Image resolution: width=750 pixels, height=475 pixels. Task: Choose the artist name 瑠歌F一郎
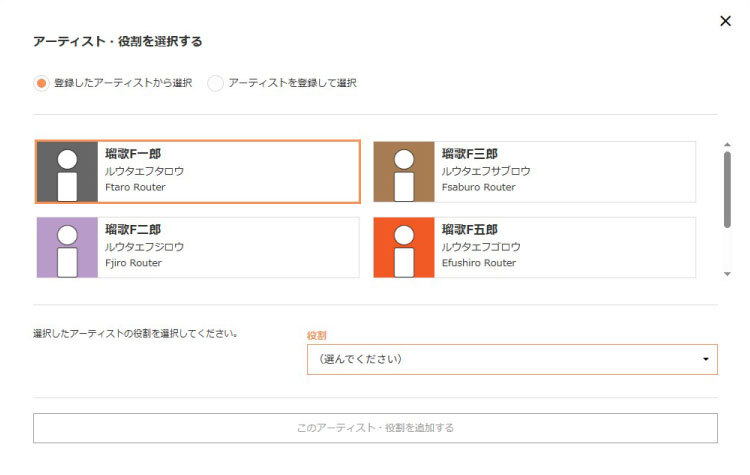click(x=133, y=154)
